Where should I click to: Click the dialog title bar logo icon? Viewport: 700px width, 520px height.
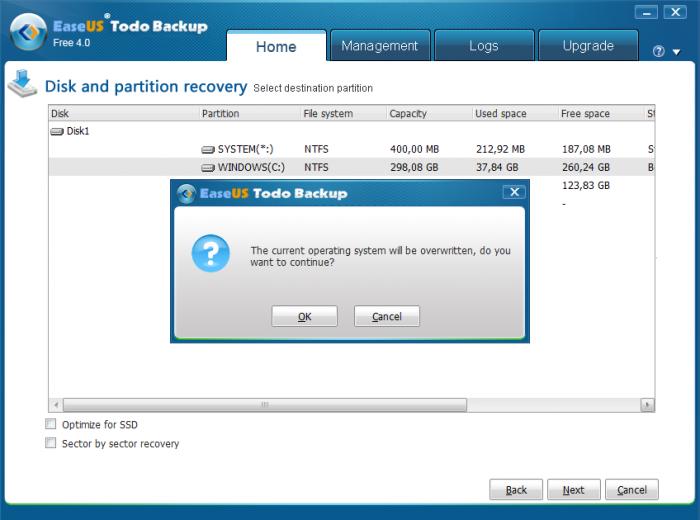[186, 193]
